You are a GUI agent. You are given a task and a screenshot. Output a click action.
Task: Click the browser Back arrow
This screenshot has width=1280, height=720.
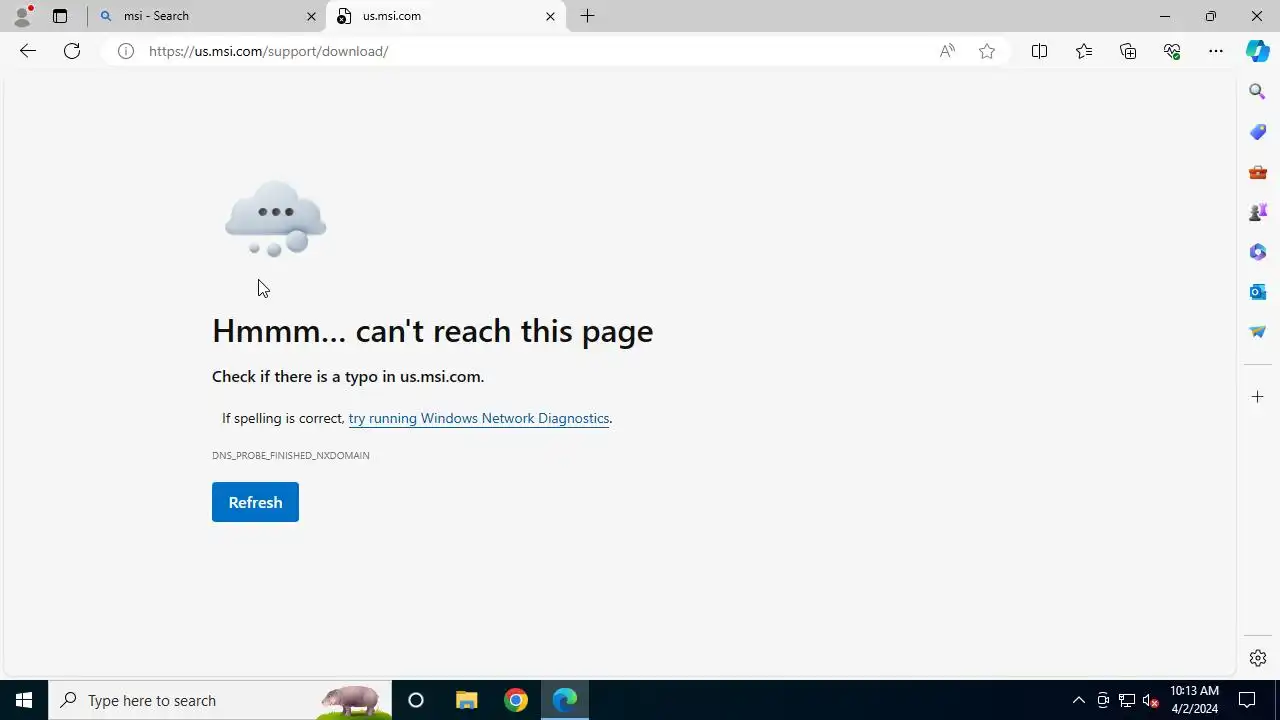[x=28, y=51]
